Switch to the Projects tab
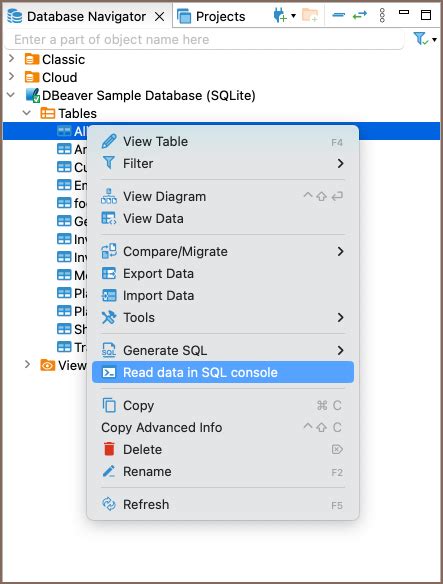The image size is (443, 584). [x=211, y=16]
